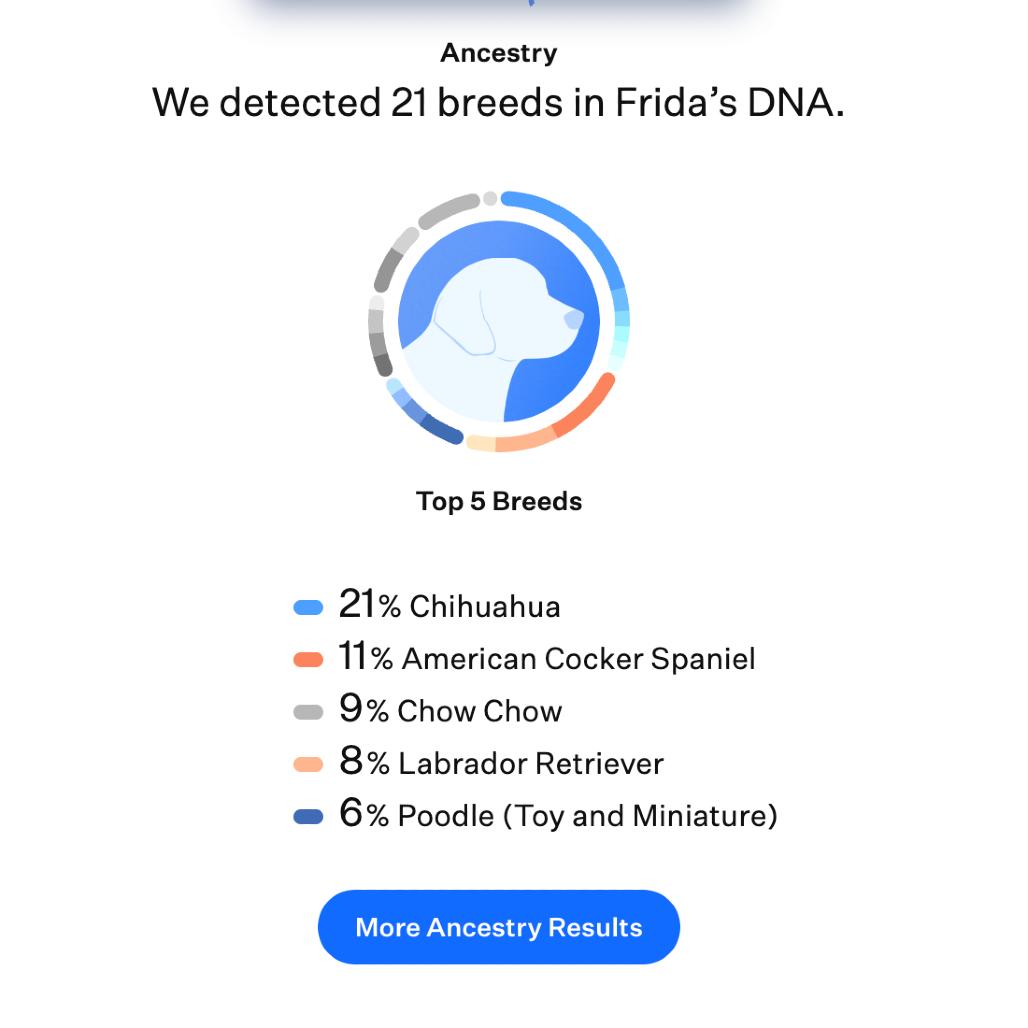Click the blue swatch beside Chihuahua
The image size is (1028, 1028).
click(308, 607)
